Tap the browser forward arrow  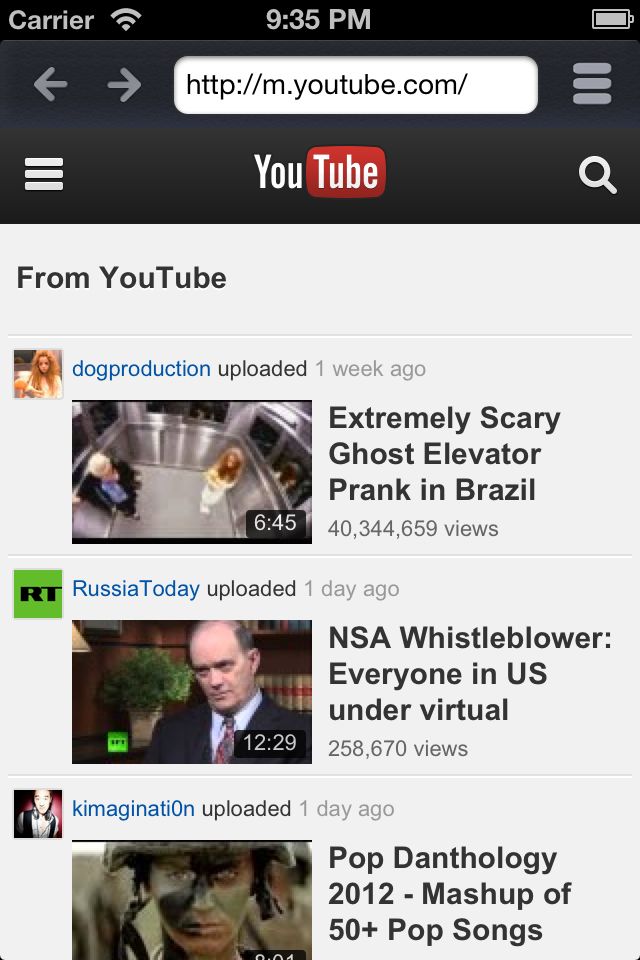coord(124,84)
